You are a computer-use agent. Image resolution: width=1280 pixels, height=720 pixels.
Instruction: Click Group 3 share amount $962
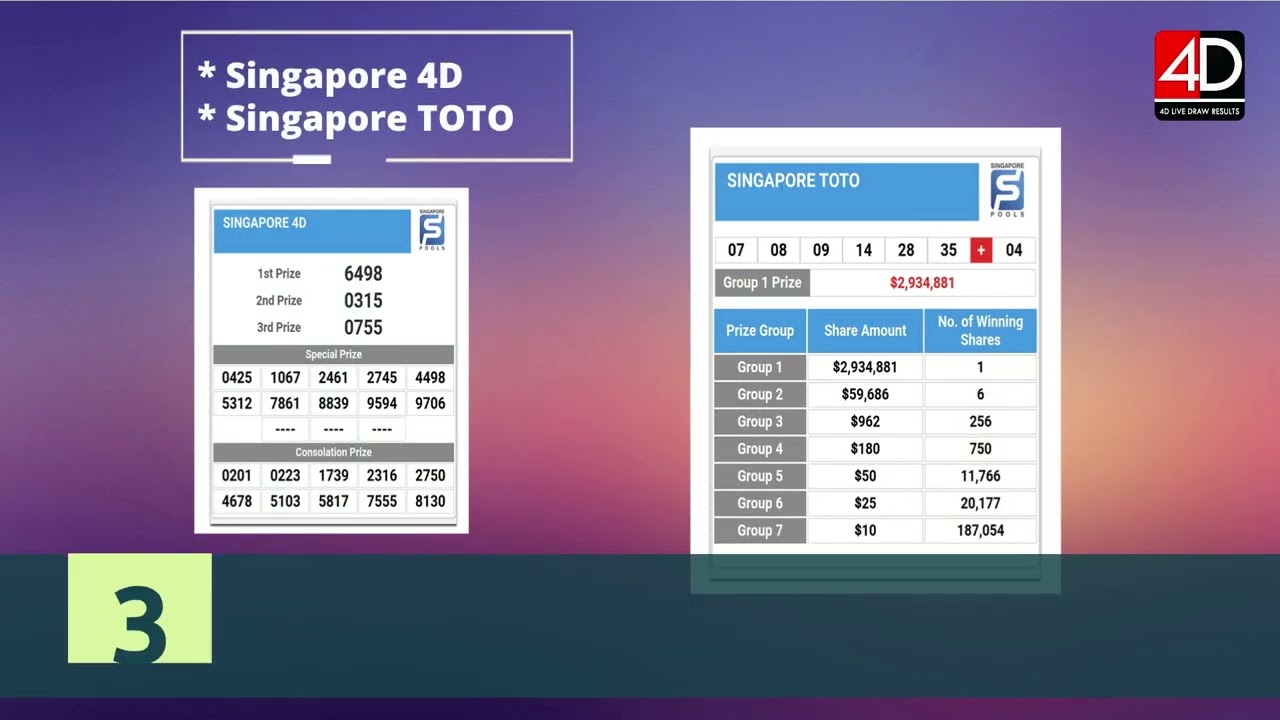point(865,421)
